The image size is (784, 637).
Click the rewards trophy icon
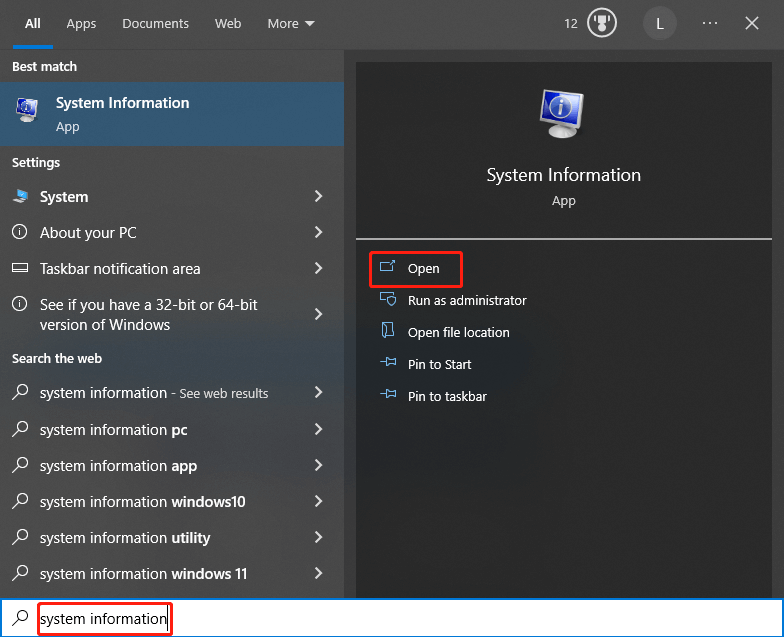pos(602,23)
